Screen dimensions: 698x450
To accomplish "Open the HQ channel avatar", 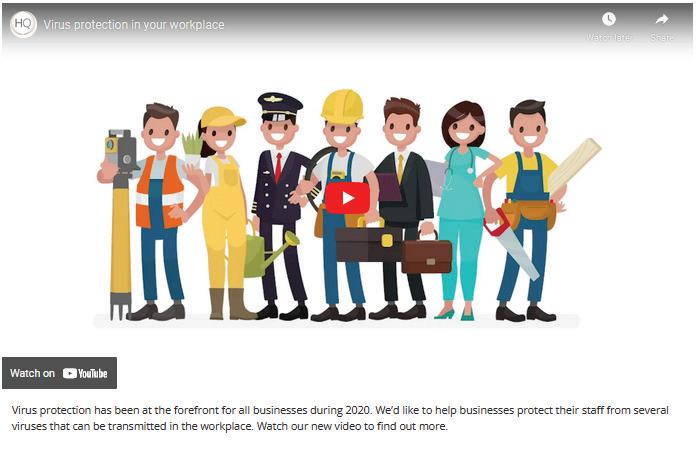I will click(23, 24).
